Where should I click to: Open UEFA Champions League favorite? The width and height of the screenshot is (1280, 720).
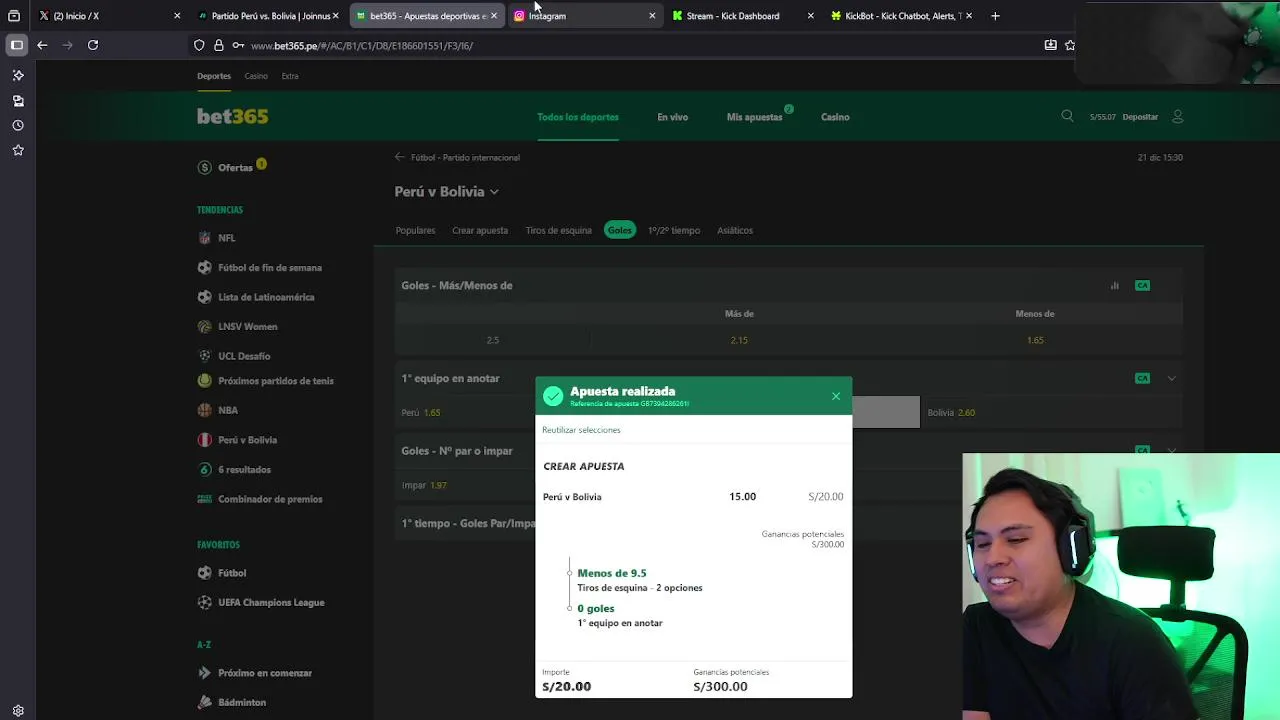(271, 603)
